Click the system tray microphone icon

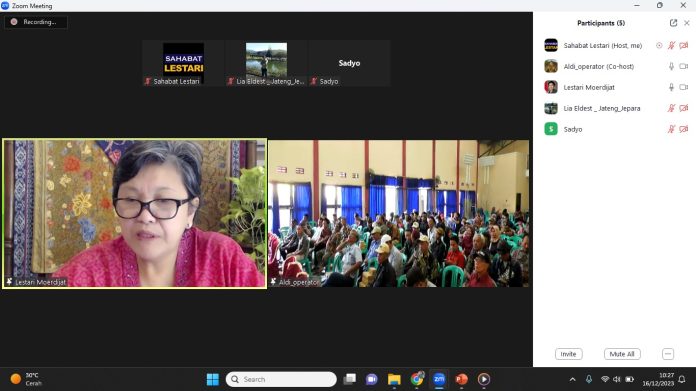pyautogui.click(x=589, y=379)
